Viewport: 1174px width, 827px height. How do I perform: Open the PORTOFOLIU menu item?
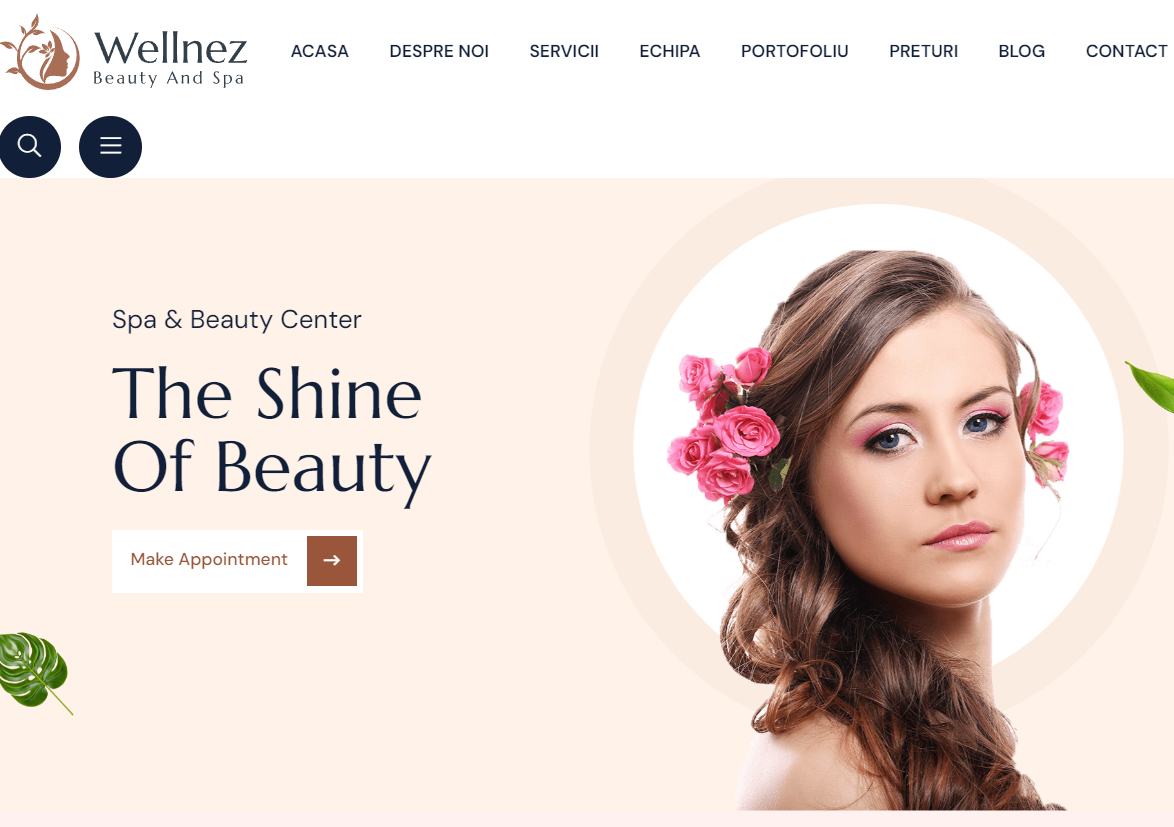[794, 52]
